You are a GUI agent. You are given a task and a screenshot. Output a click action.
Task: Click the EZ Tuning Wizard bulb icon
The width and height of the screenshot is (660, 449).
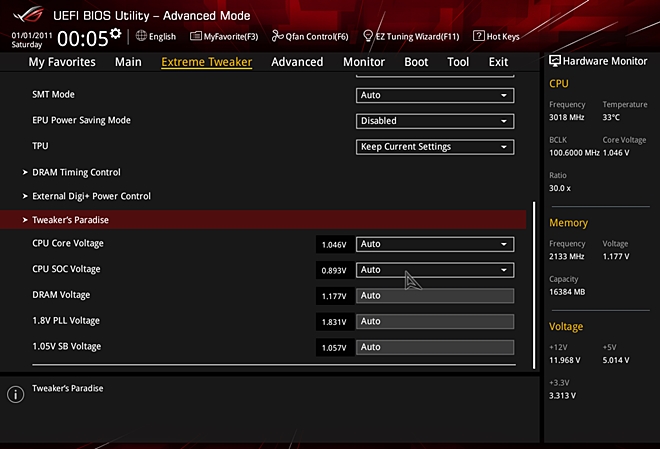(368, 36)
